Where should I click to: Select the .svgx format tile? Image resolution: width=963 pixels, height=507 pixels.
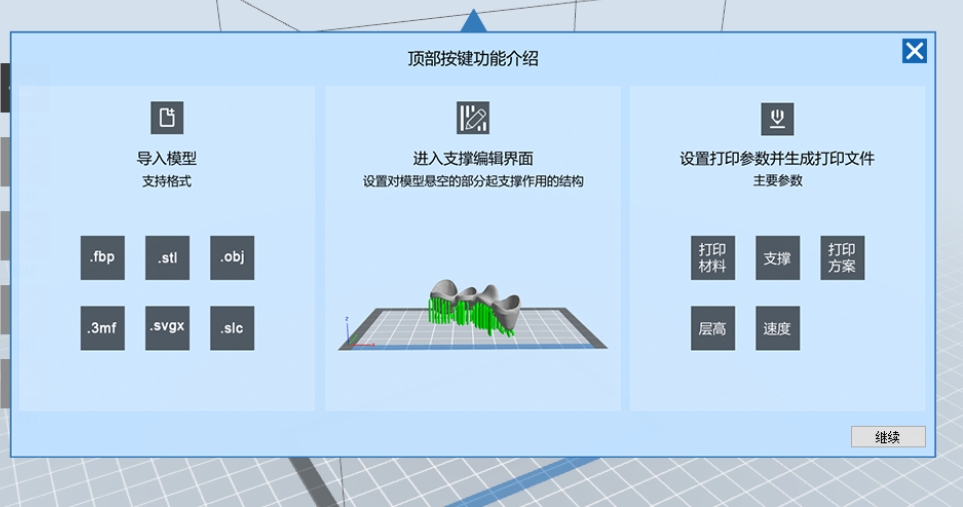tap(167, 328)
